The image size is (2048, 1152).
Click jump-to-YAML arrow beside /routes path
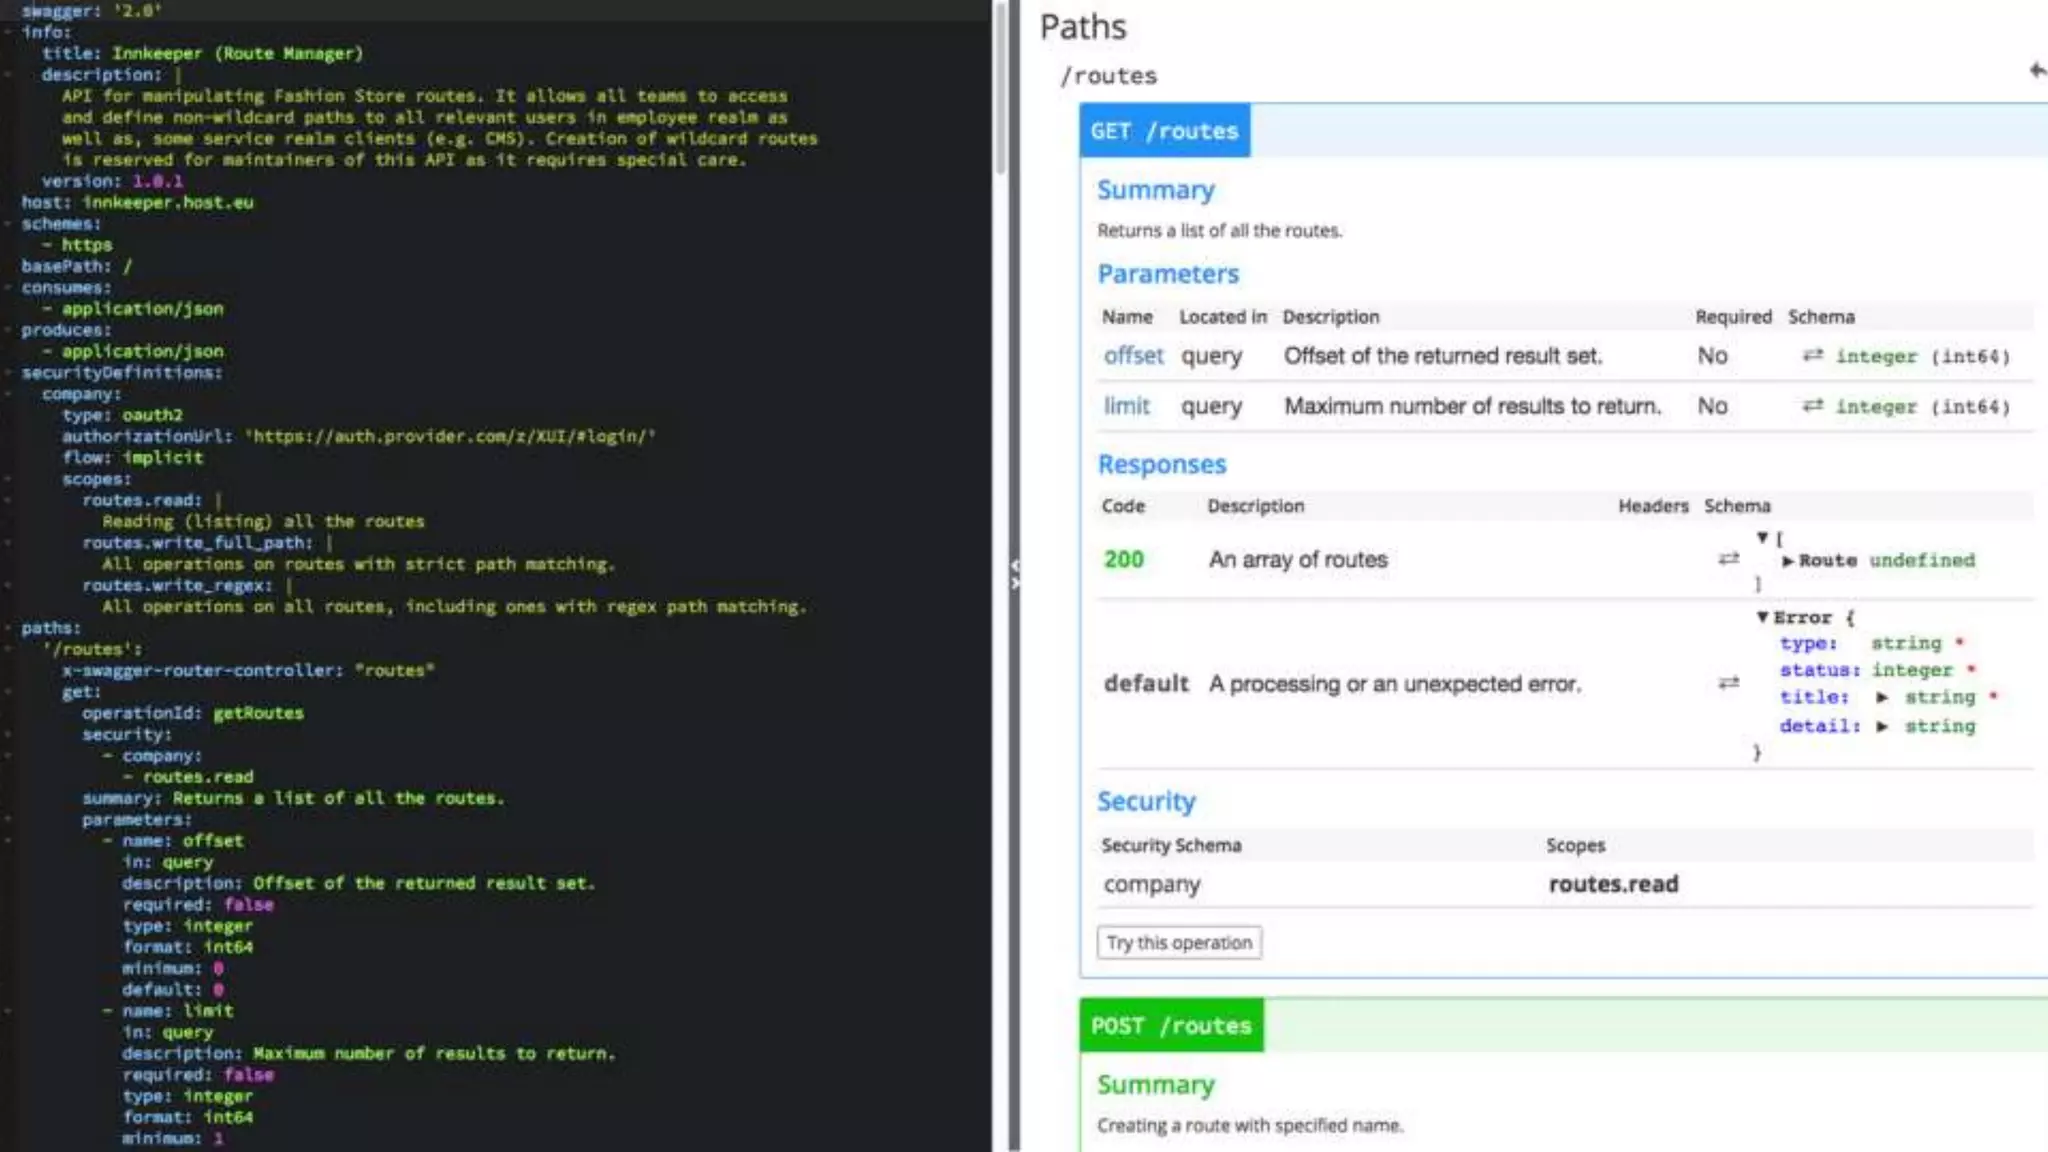[x=2037, y=70]
